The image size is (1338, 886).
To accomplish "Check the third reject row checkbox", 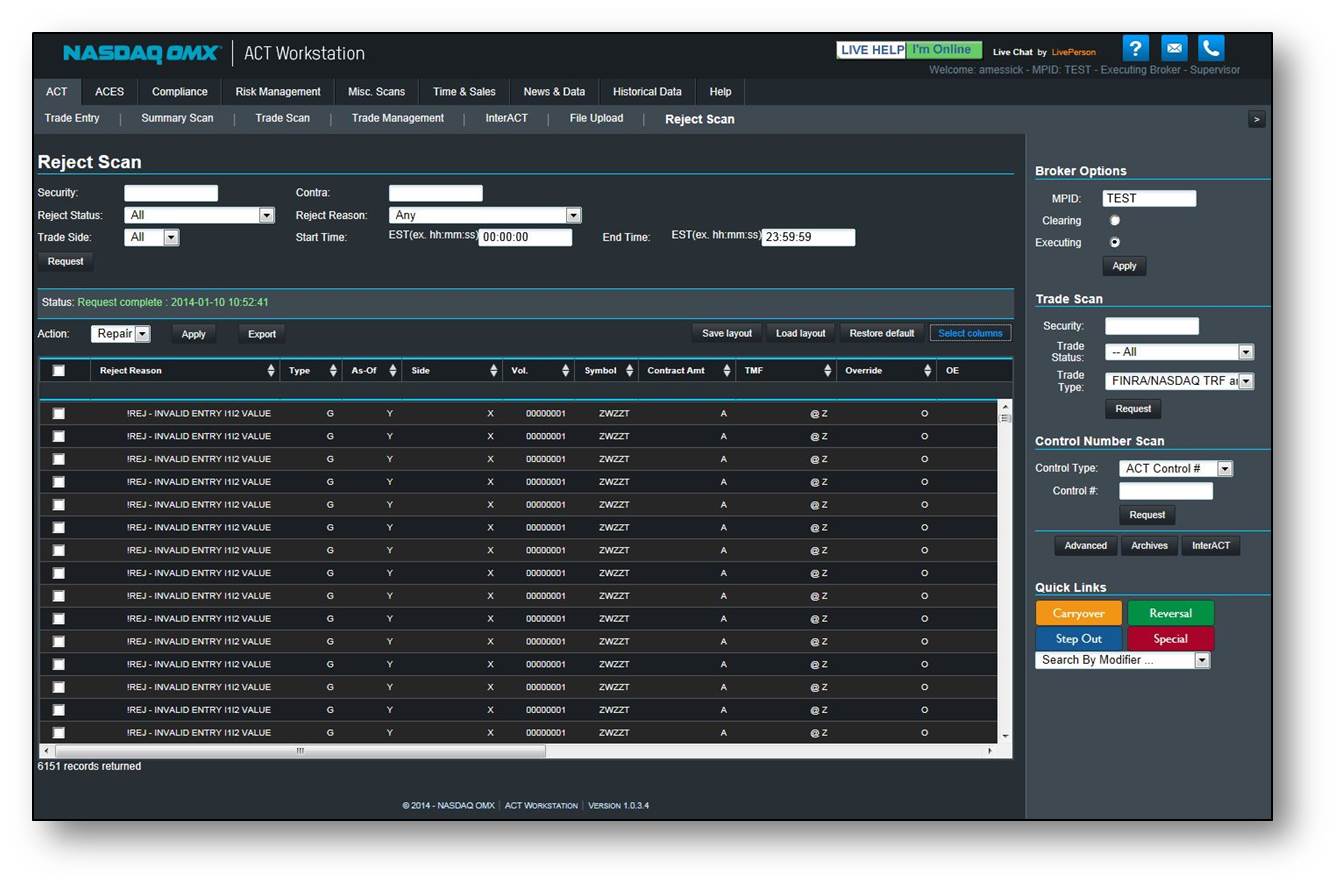I will tap(58, 459).
